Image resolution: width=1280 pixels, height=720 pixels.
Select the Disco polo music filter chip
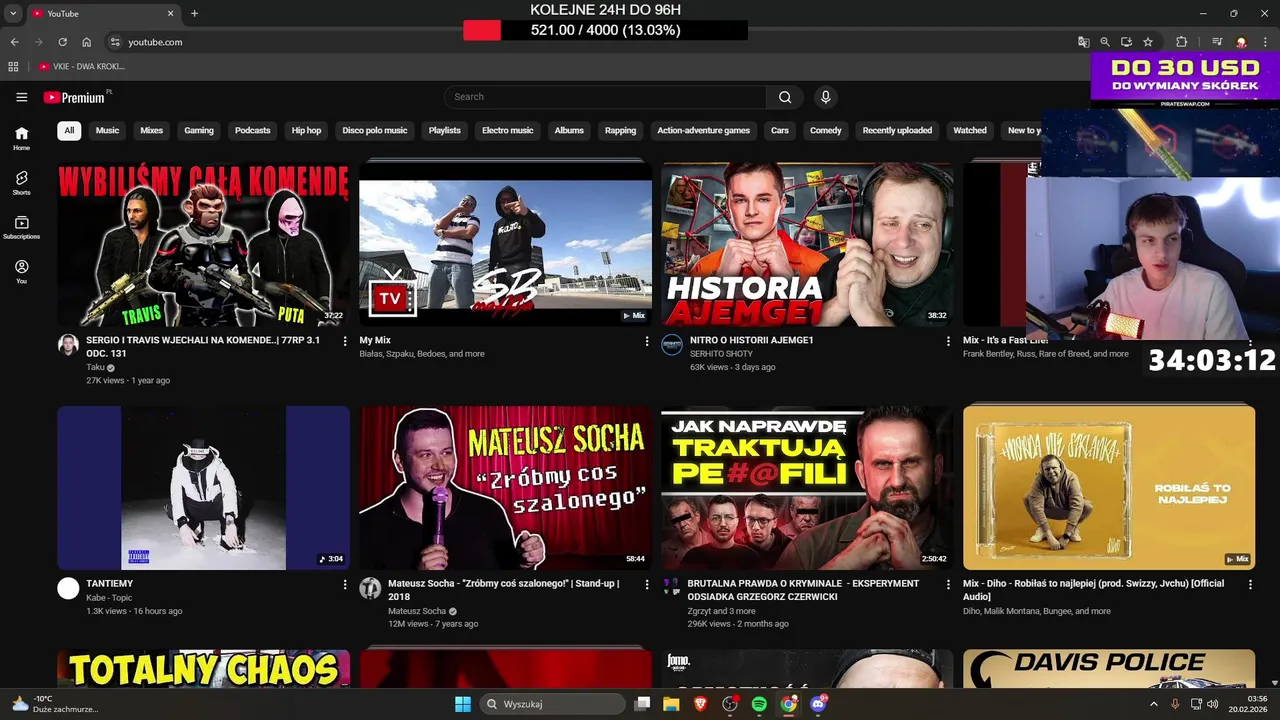point(375,130)
